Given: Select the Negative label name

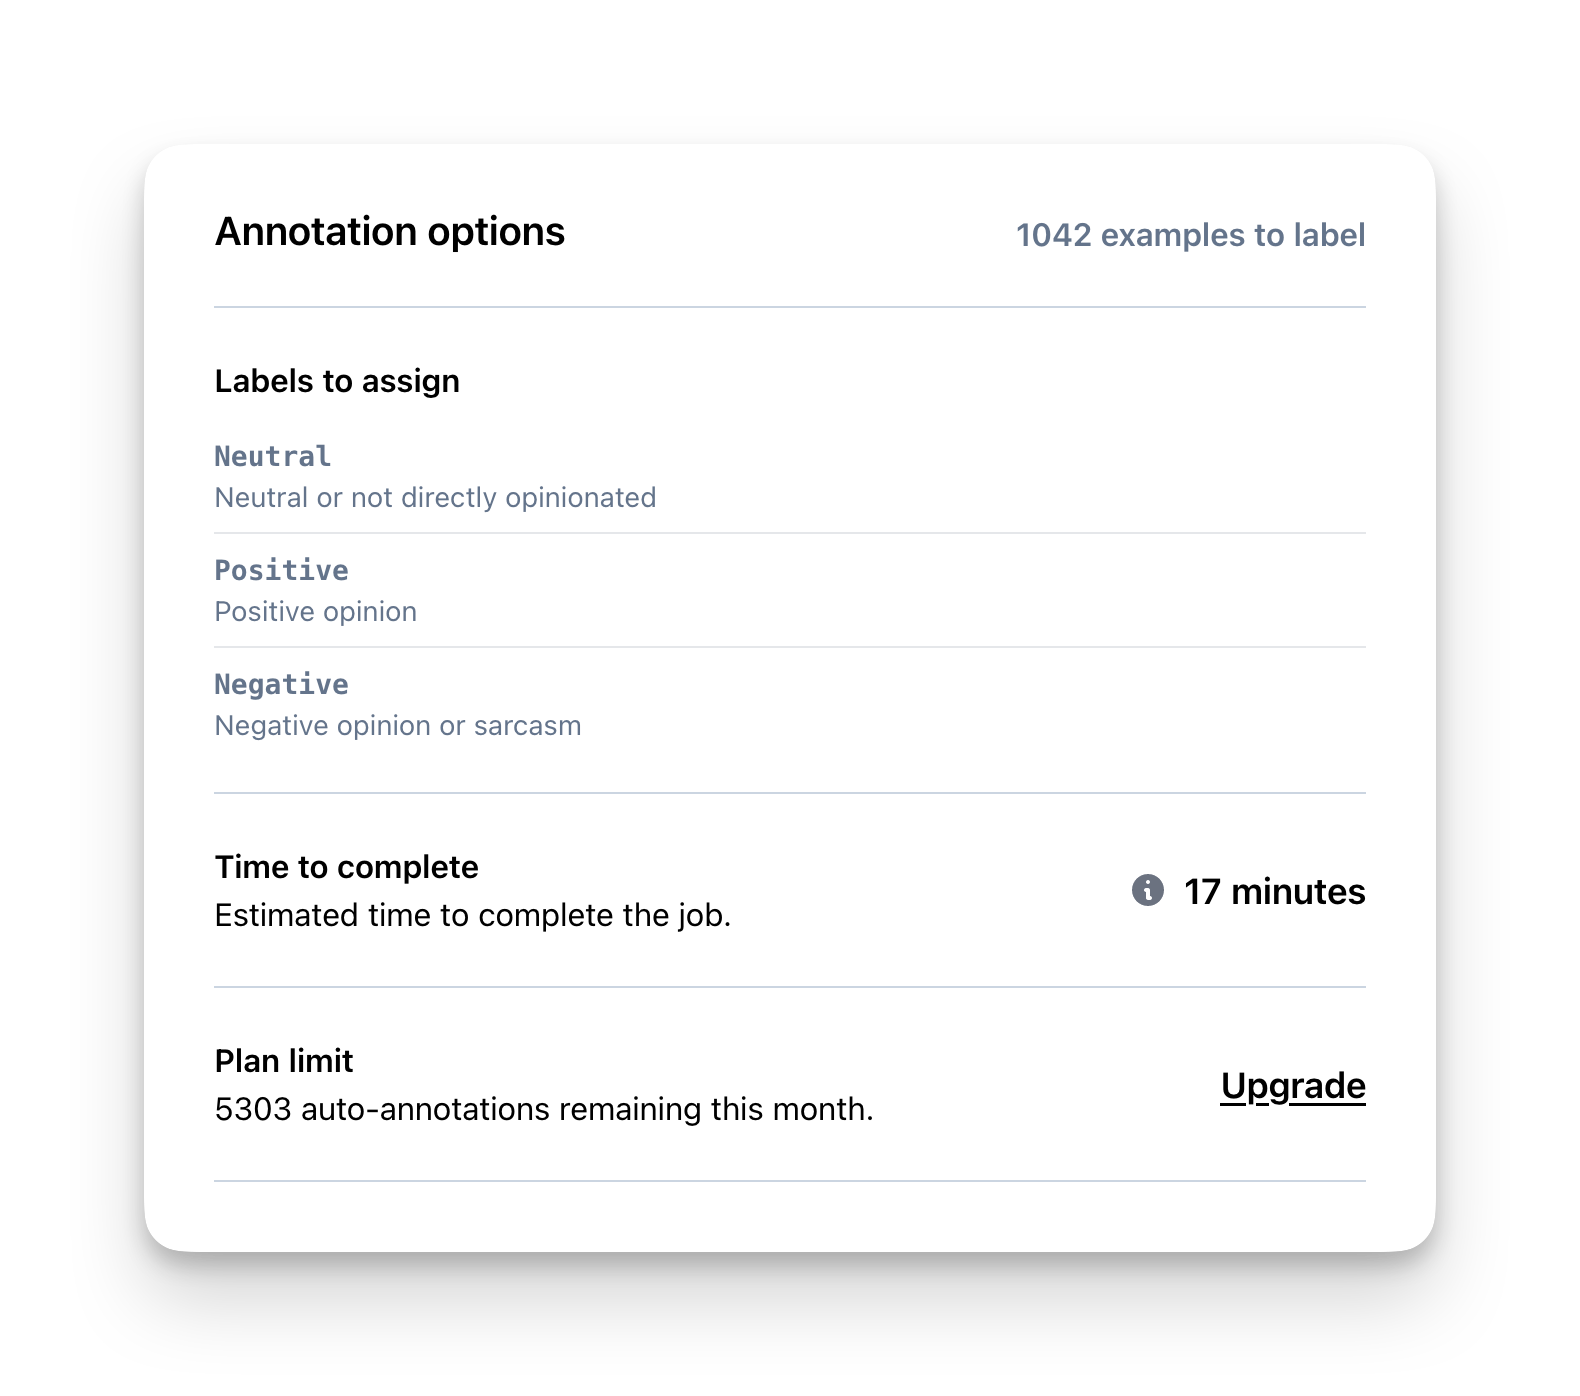Looking at the screenshot, I should (282, 685).
